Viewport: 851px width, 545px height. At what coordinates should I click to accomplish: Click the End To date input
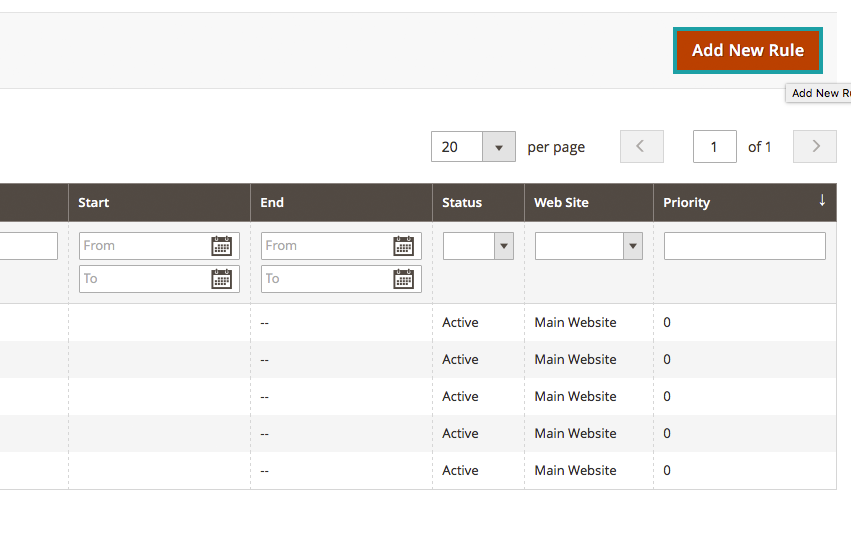click(x=325, y=279)
